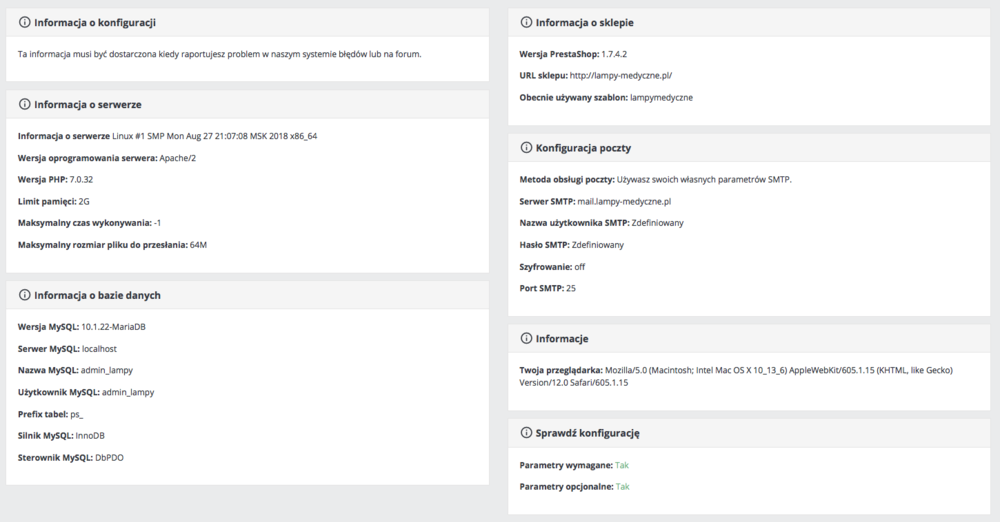1000x522 pixels.
Task: Click info icon beside Informacja o sklepie
Action: tap(527, 22)
